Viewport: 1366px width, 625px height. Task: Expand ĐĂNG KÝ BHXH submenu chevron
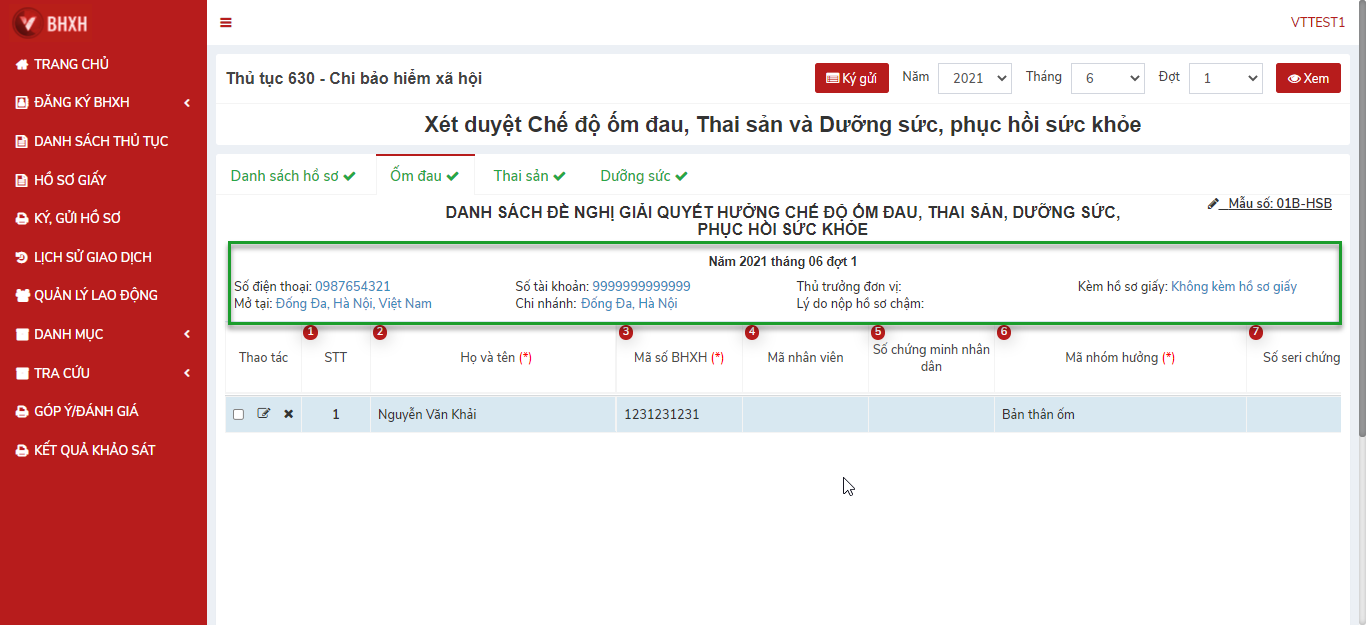click(x=187, y=103)
